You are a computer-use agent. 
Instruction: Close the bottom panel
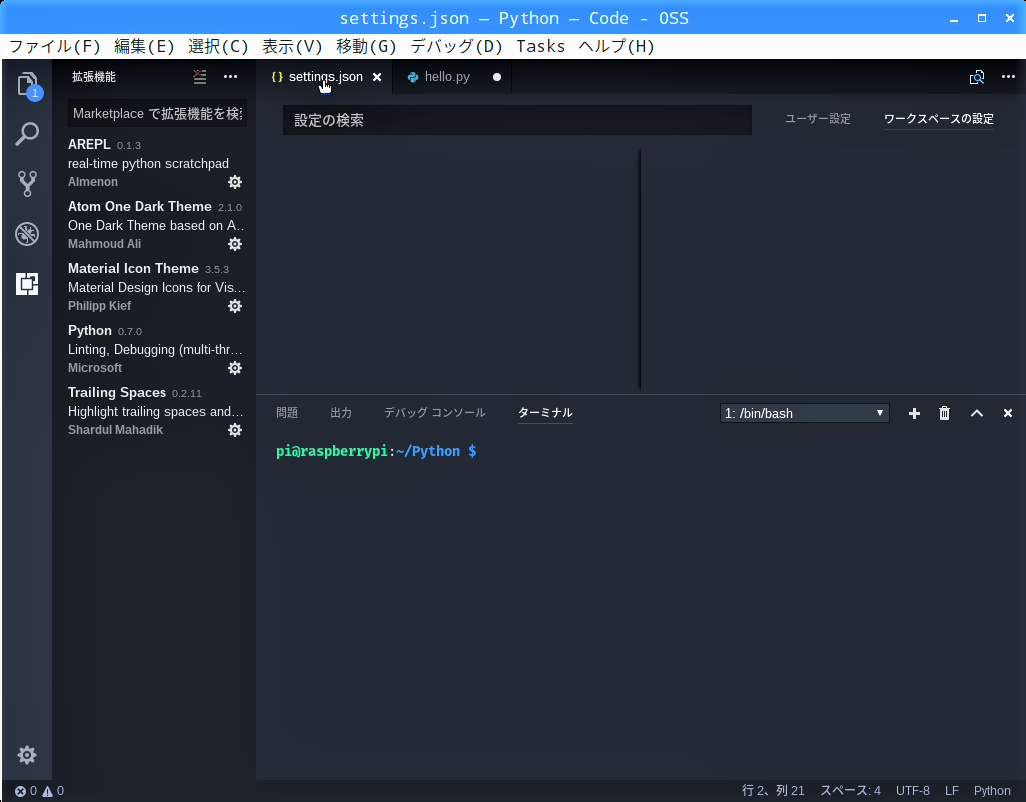[x=1008, y=413]
